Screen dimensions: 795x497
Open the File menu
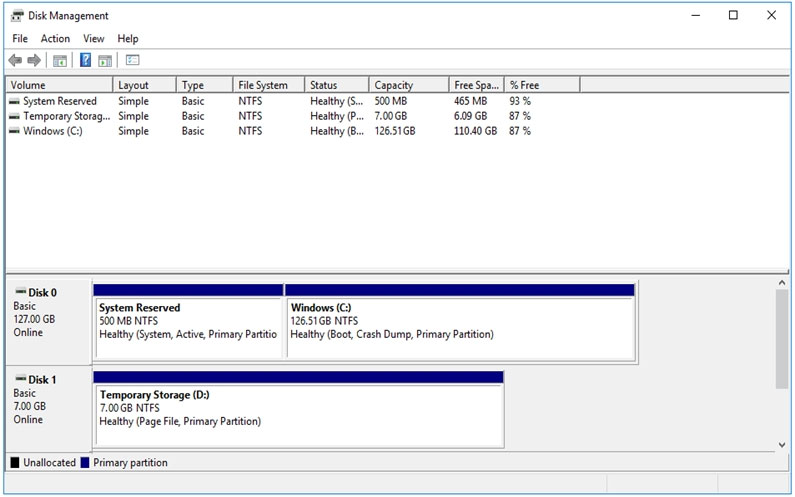point(20,38)
